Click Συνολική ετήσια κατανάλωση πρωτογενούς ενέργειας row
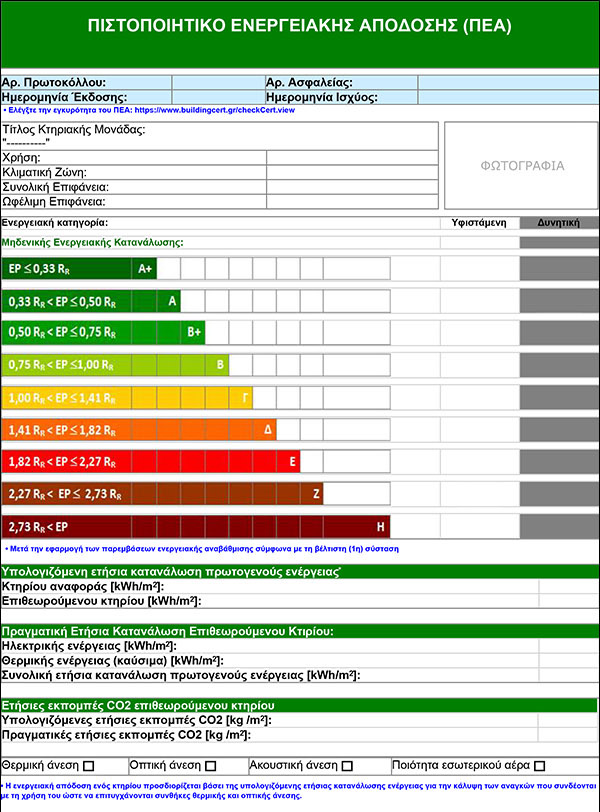The image size is (600, 812). [299, 675]
